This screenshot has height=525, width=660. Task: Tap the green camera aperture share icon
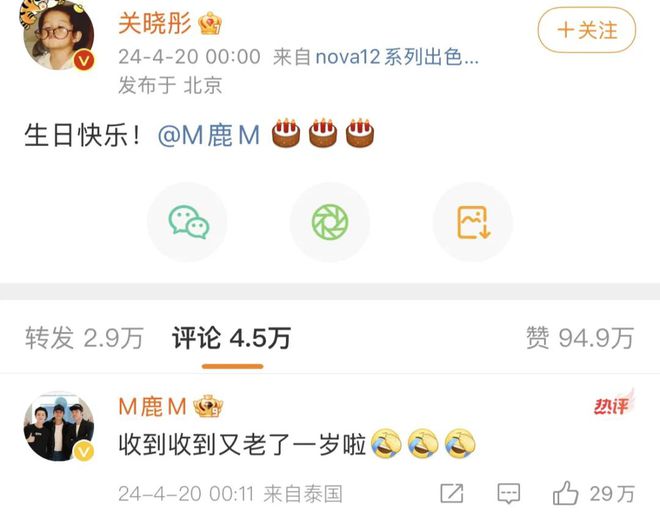[x=330, y=222]
